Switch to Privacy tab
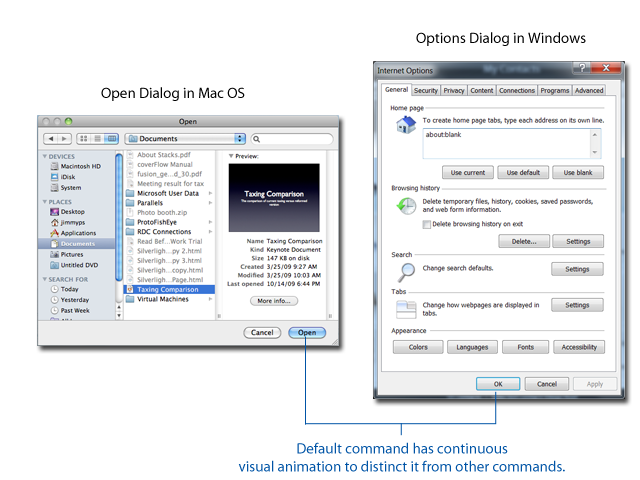The width and height of the screenshot is (640, 480). pyautogui.click(x=454, y=91)
